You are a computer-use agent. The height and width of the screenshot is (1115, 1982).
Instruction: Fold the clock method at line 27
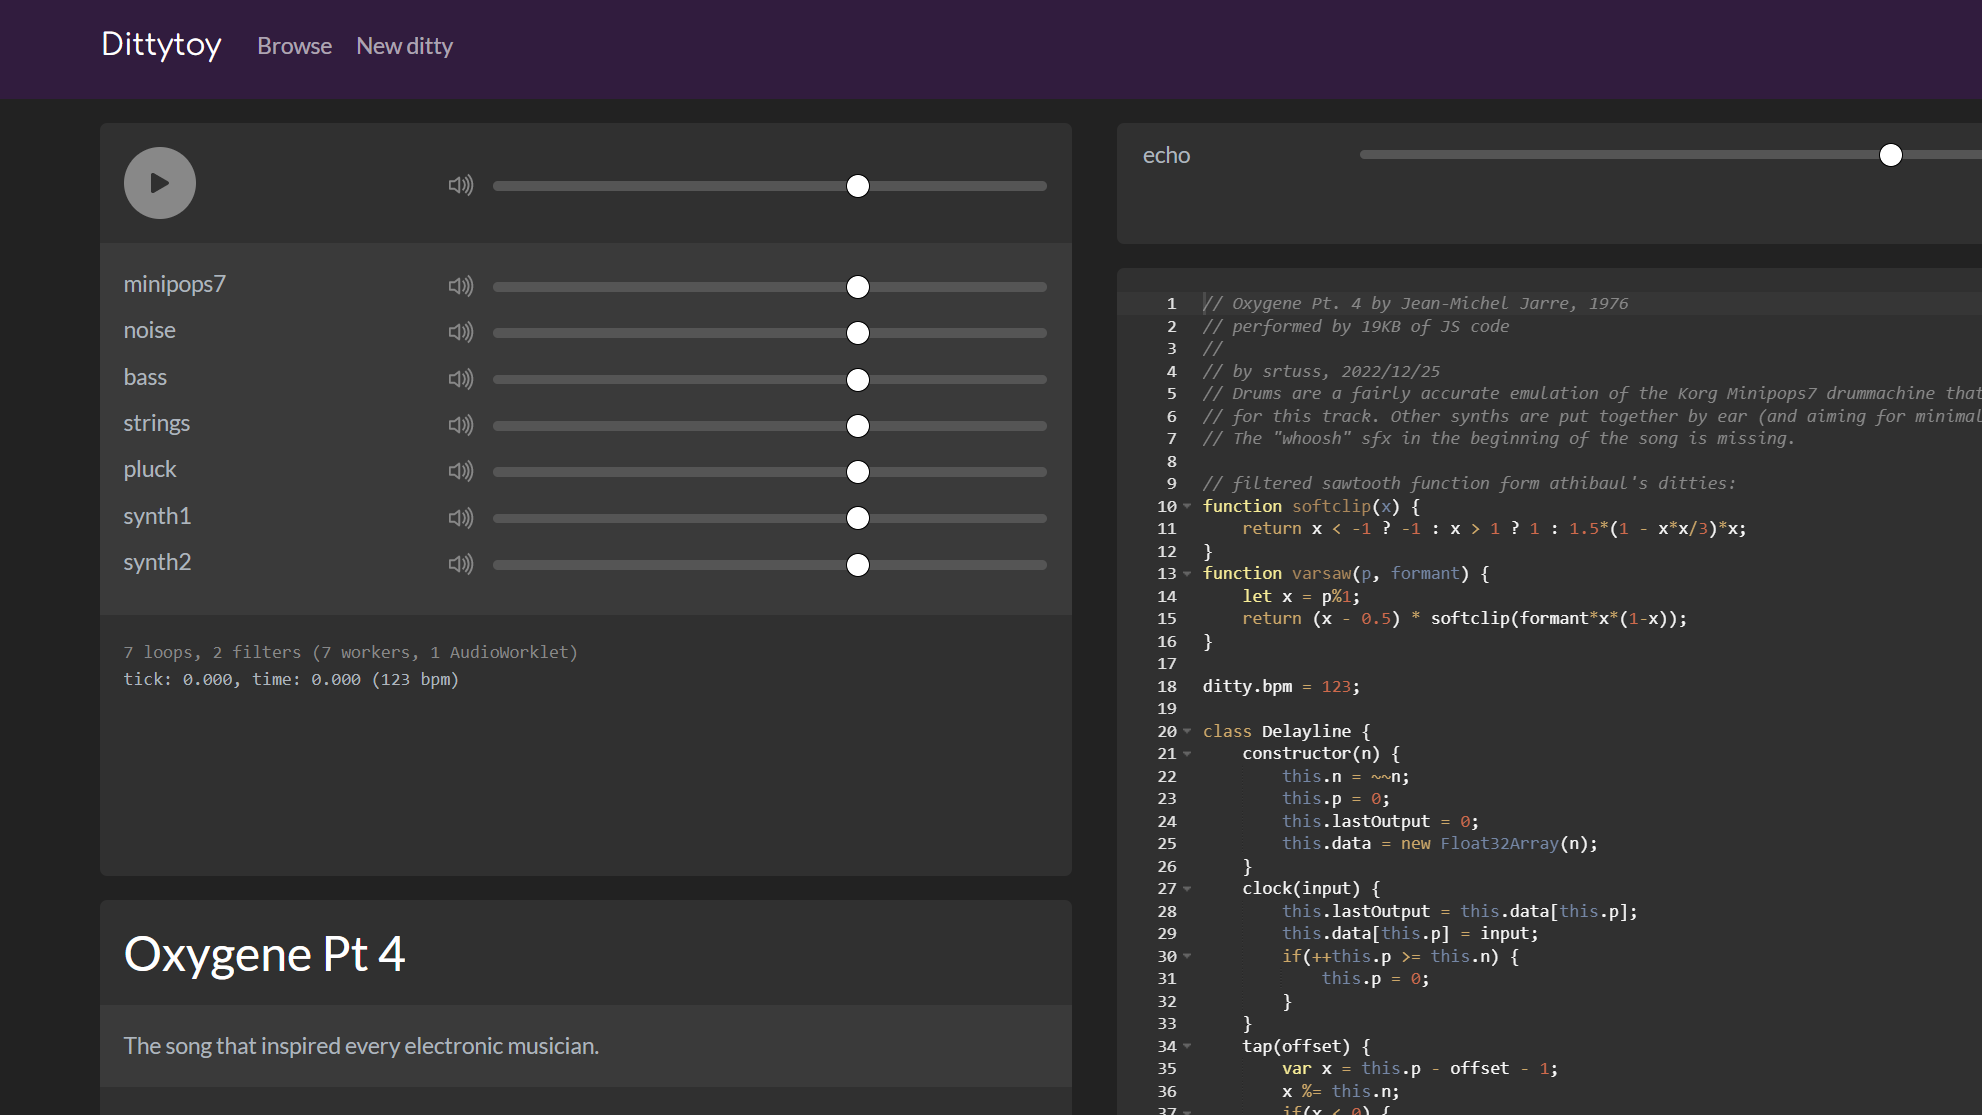(1187, 889)
